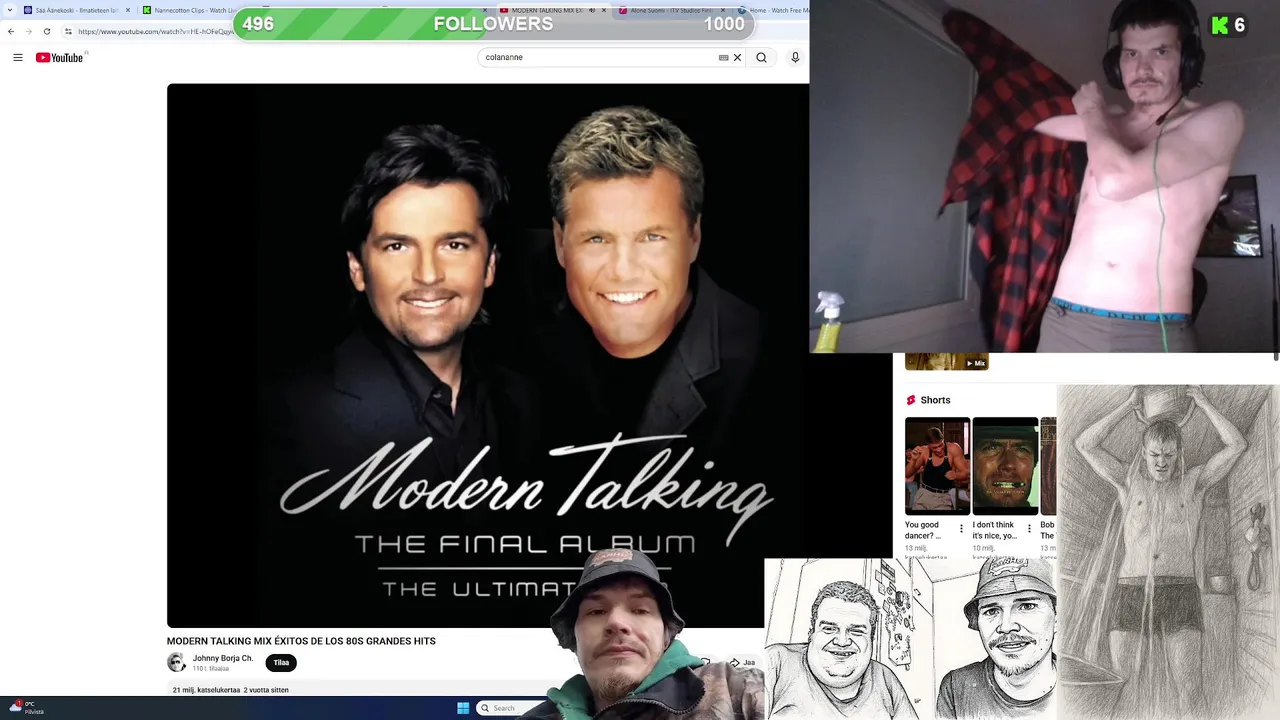The width and height of the screenshot is (1280, 720).
Task: Click the browser back arrow
Action: (11, 31)
